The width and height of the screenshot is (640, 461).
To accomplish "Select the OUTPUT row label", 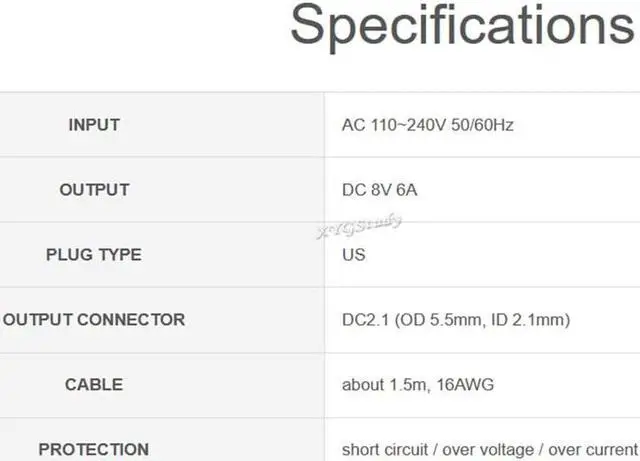I will click(x=94, y=190).
